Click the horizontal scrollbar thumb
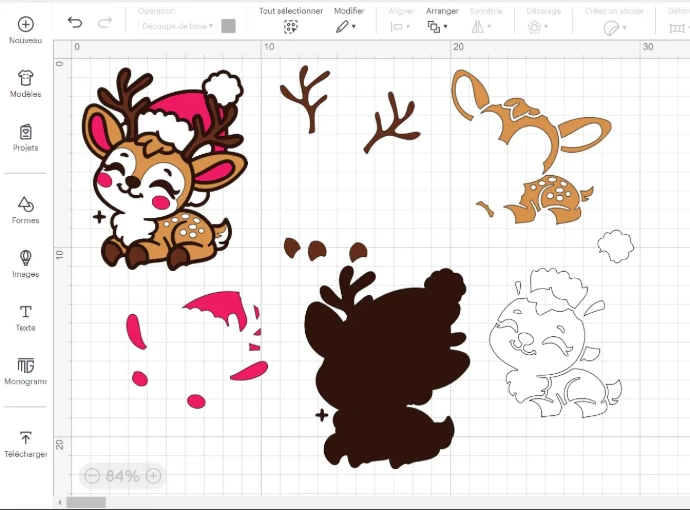Image resolution: width=690 pixels, height=510 pixels. coord(86,502)
